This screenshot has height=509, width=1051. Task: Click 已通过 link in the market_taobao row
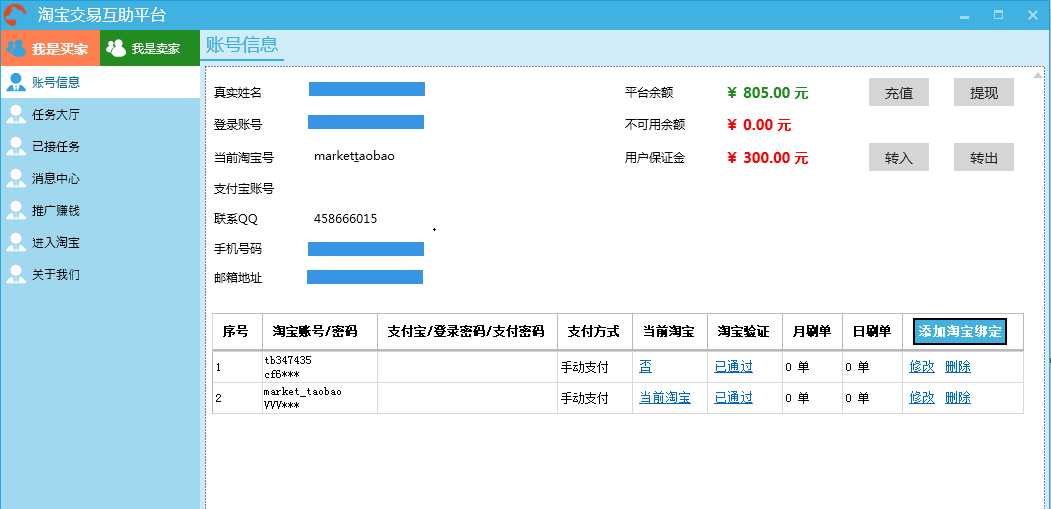[733, 398]
